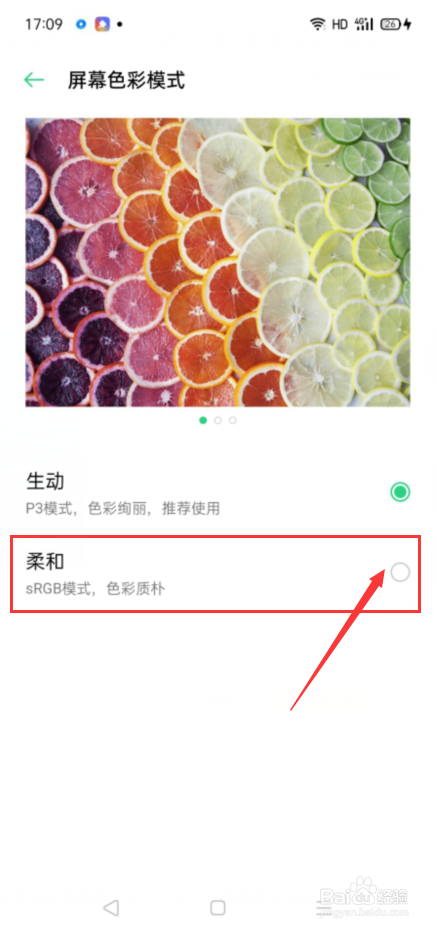Tap the 屏幕色彩模式 page title
This screenshot has height=930, width=437.
126,80
